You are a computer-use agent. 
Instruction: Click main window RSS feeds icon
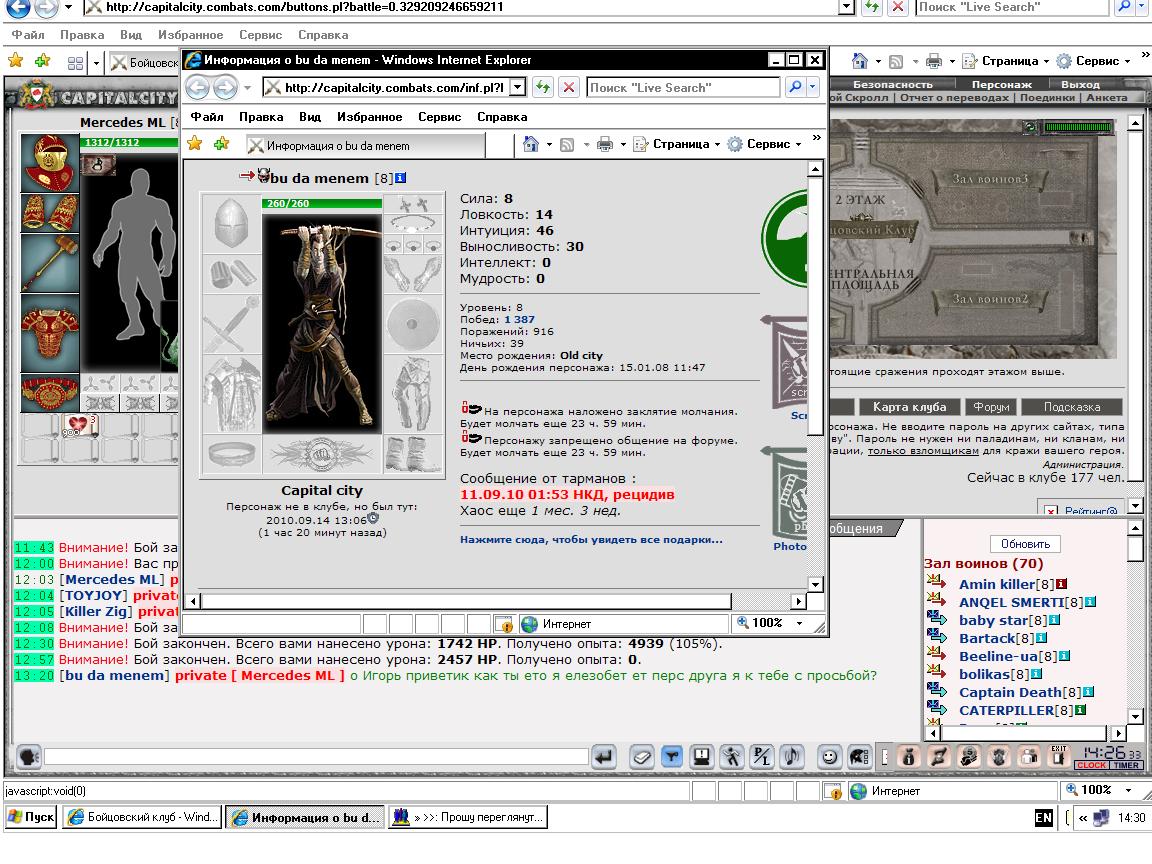[x=896, y=62]
